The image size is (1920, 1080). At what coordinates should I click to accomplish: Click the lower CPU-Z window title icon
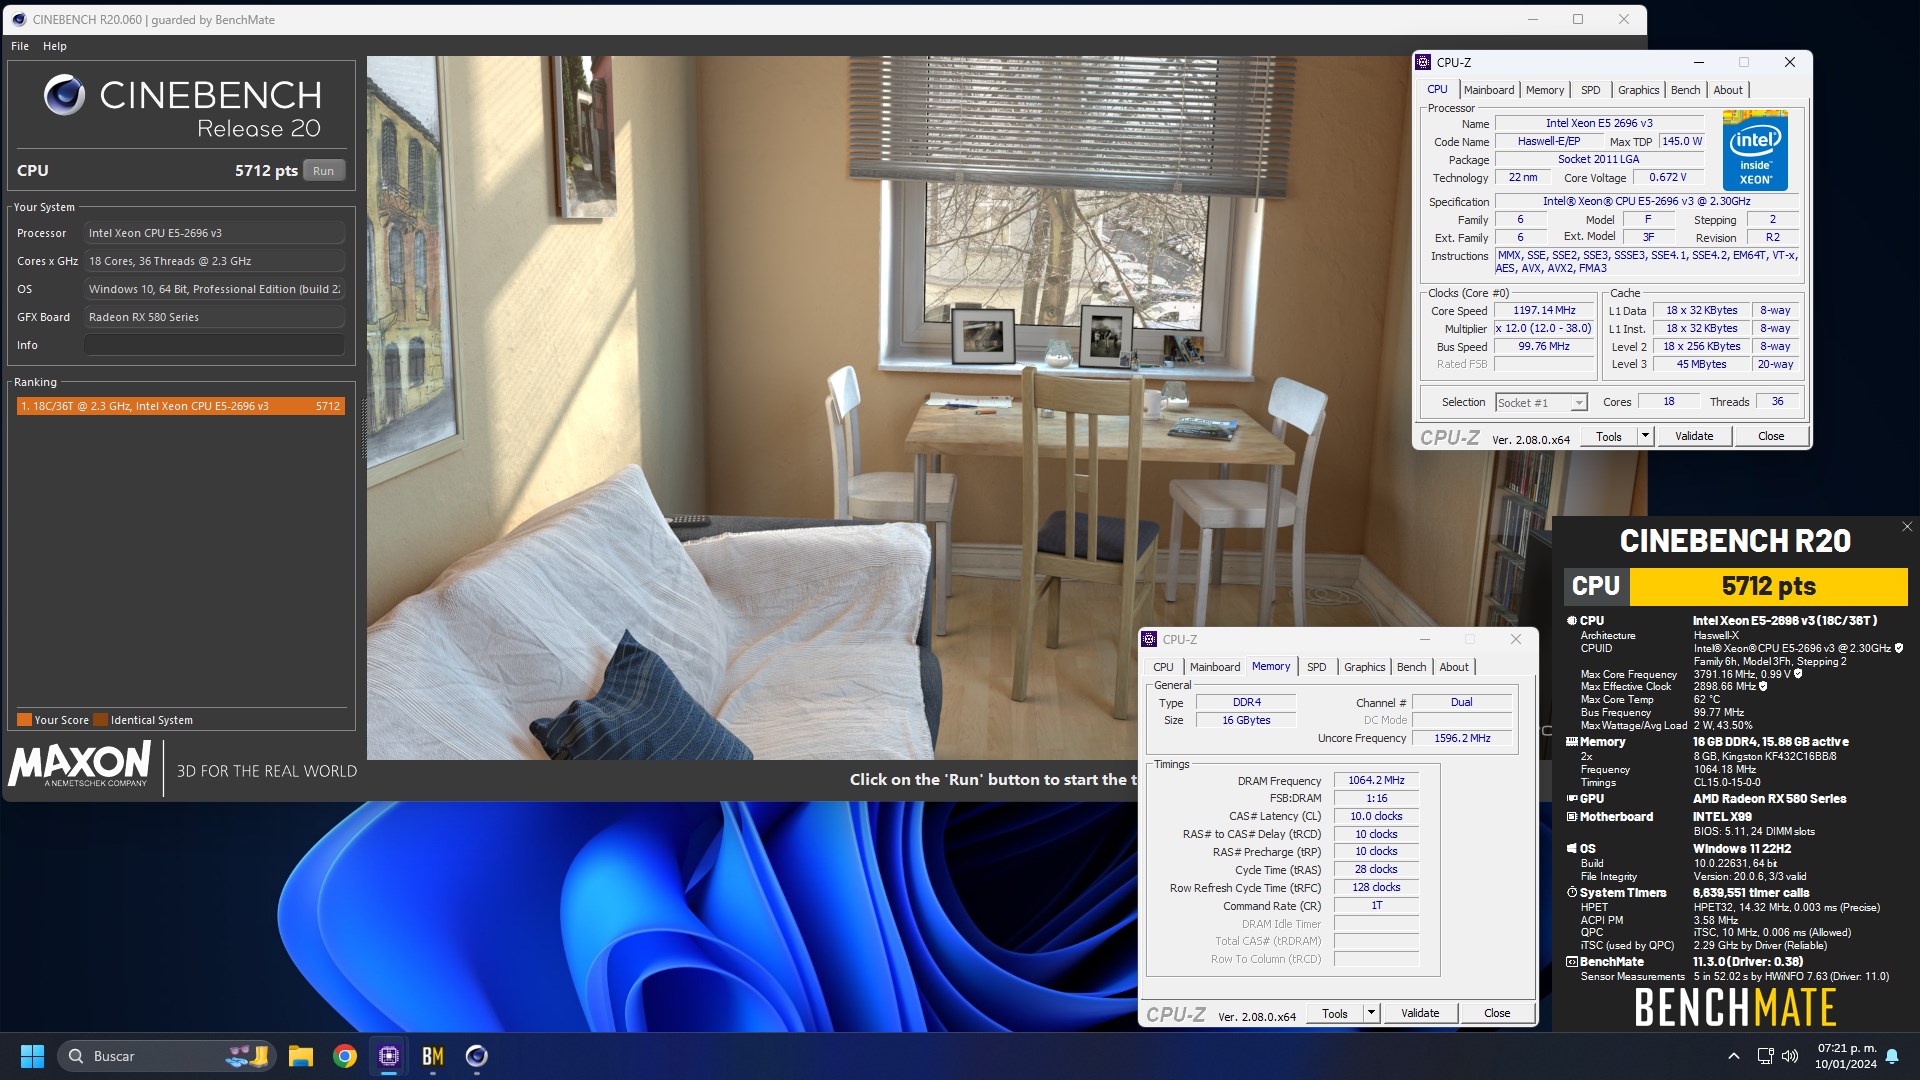tap(1149, 639)
